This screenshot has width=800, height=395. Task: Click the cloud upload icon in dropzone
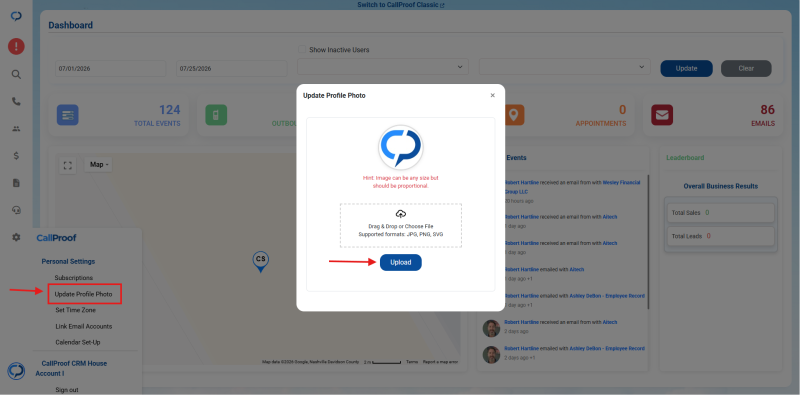click(x=401, y=213)
